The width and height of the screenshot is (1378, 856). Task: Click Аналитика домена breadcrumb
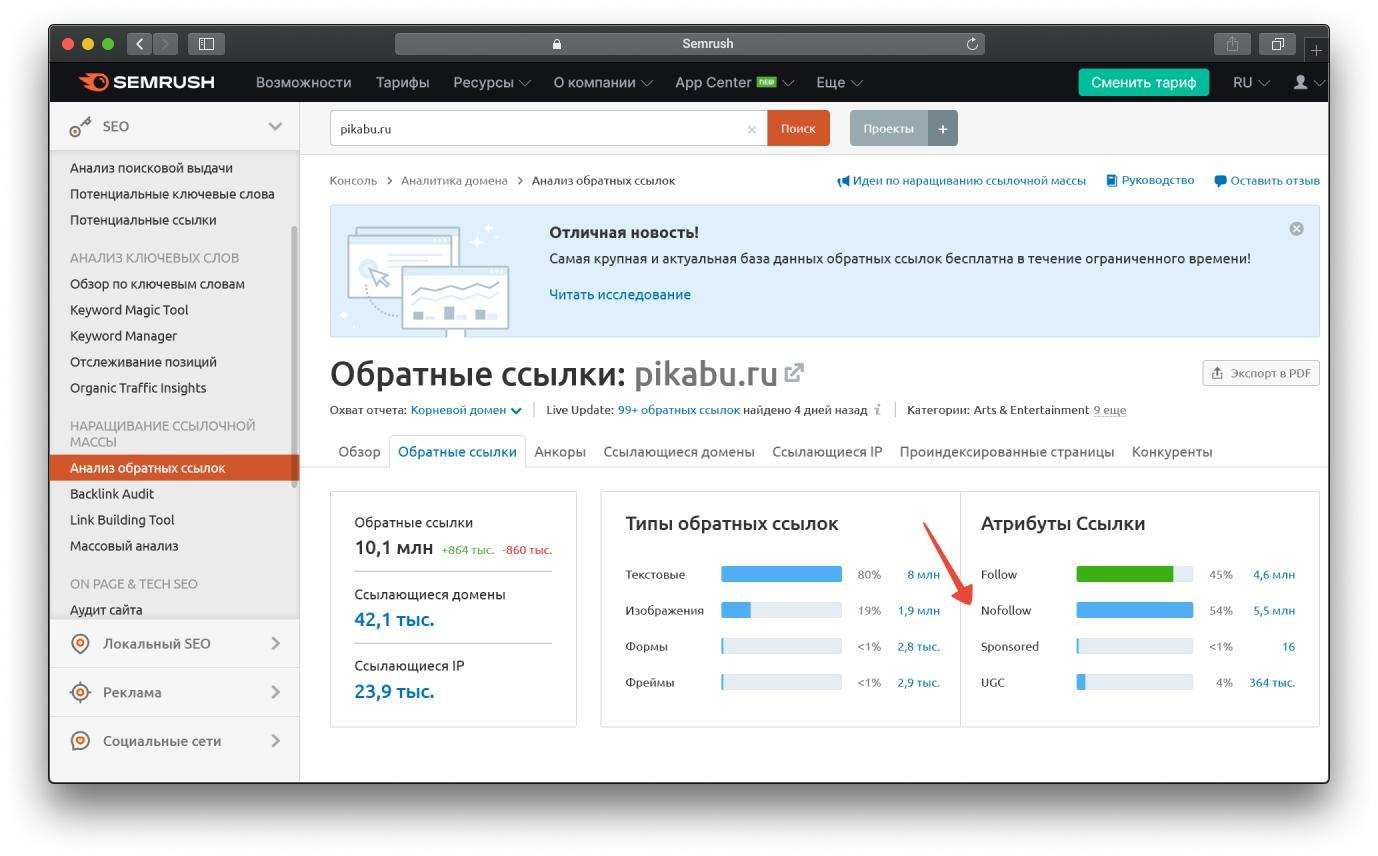pyautogui.click(x=454, y=181)
